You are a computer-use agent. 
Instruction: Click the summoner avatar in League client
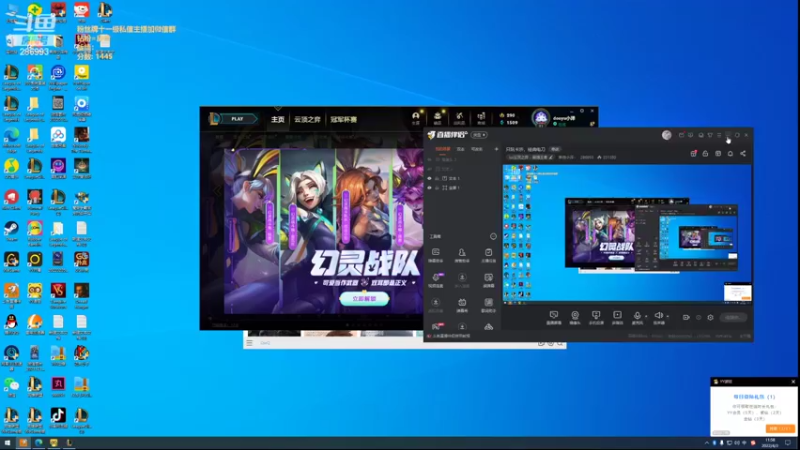(x=540, y=118)
